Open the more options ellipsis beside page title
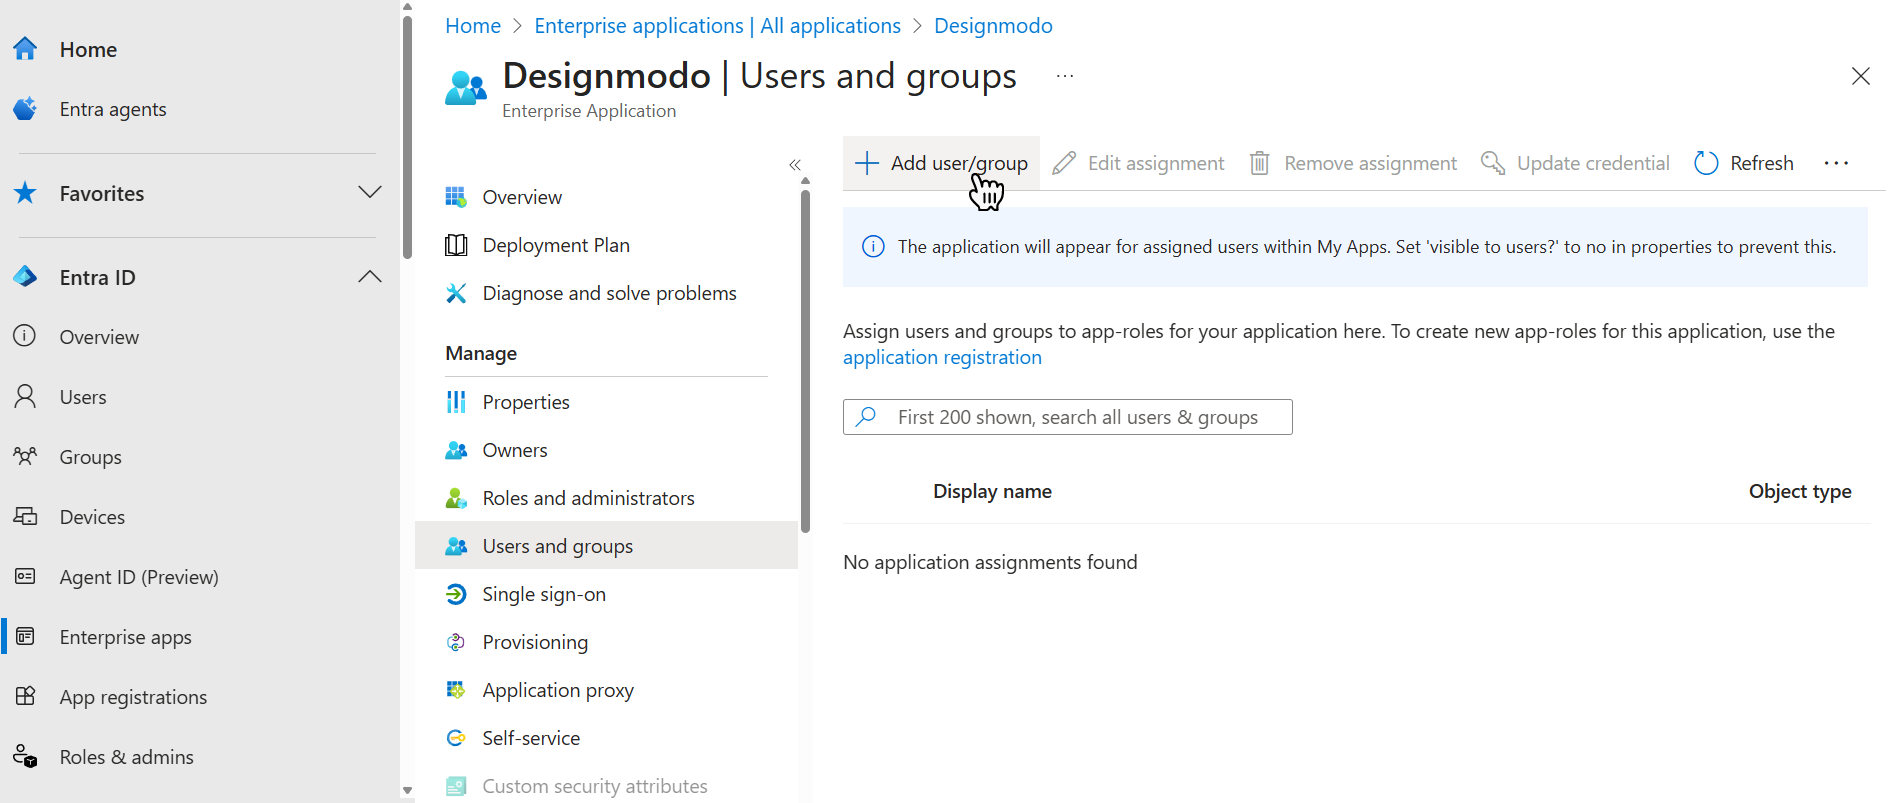 tap(1065, 76)
